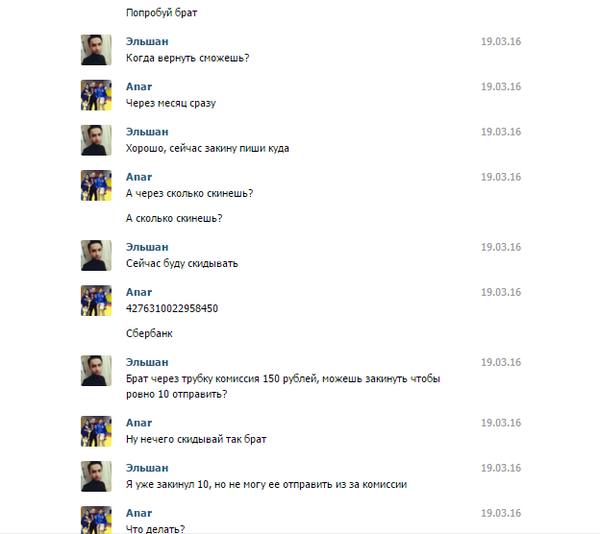Select the message 'А сколько скинешь?'
This screenshot has height=534, width=600.
[173, 218]
